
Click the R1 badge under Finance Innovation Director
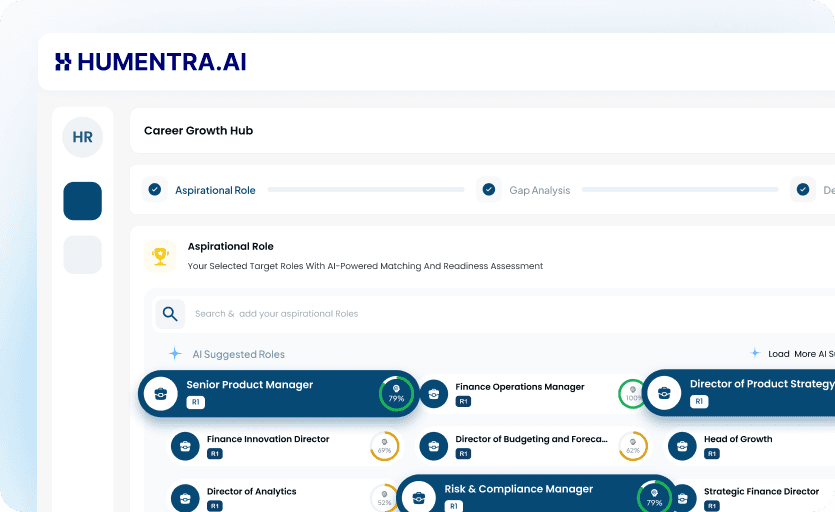point(215,454)
